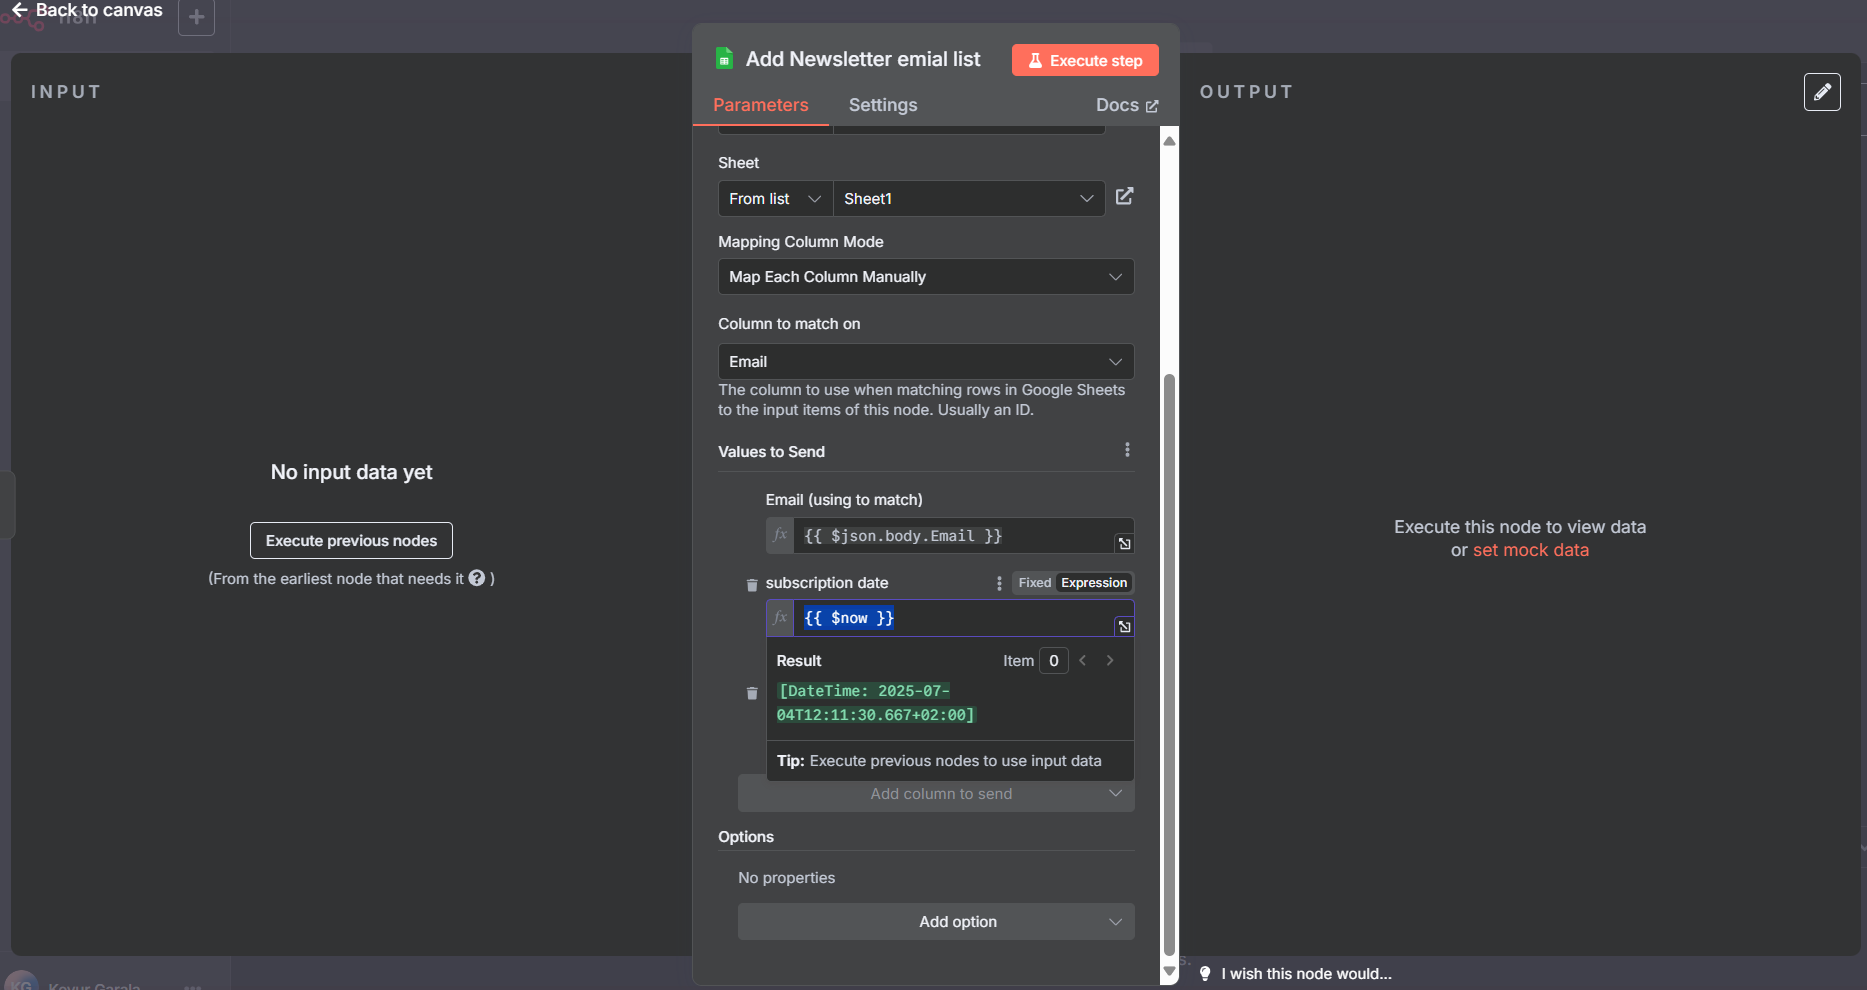Viewport: 1867px width, 990px height.
Task: Click the help question mark icon
Action: click(477, 578)
